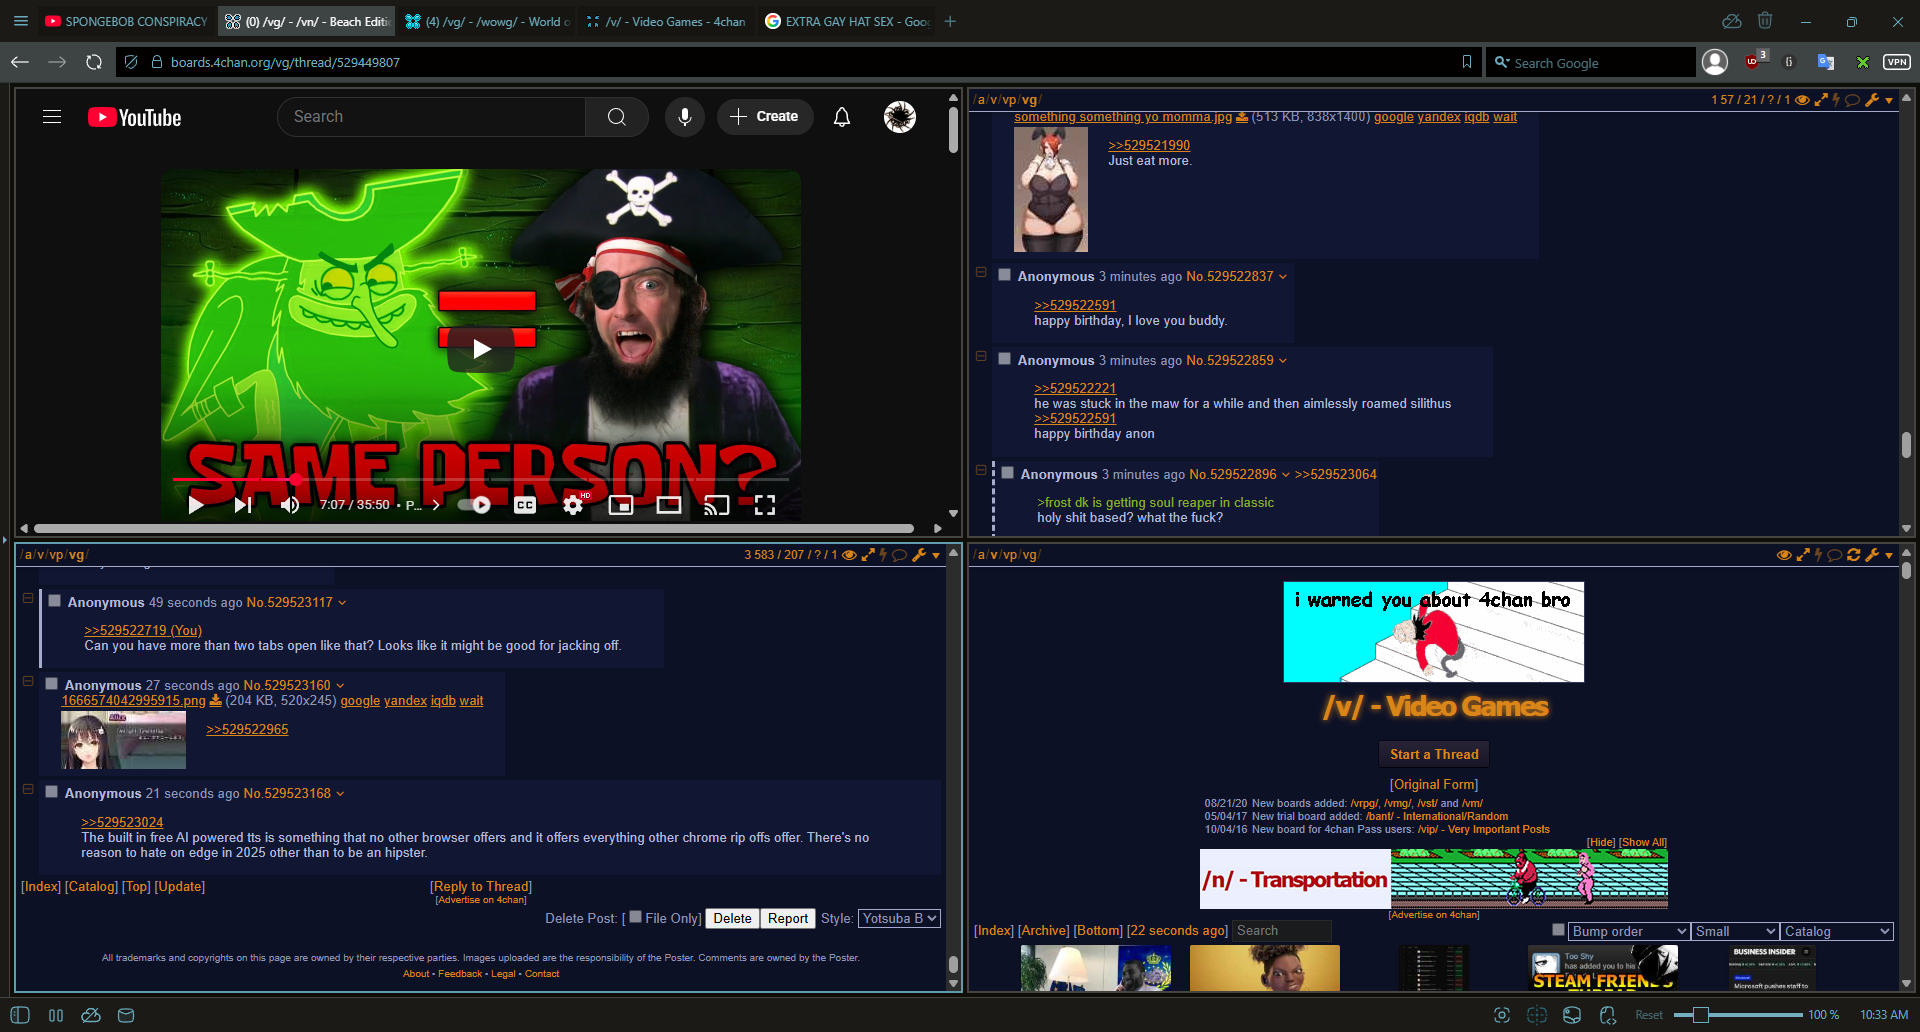Skip to the next video in player
The width and height of the screenshot is (1920, 1032).
point(243,505)
